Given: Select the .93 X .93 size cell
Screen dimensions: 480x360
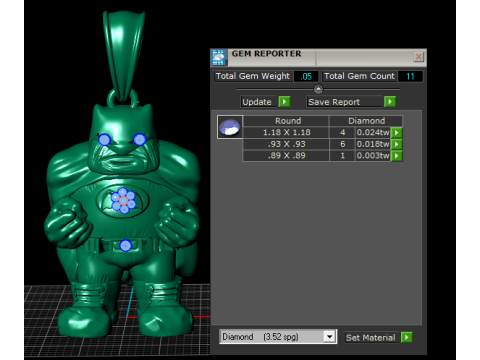Looking at the screenshot, I should coord(286,144).
